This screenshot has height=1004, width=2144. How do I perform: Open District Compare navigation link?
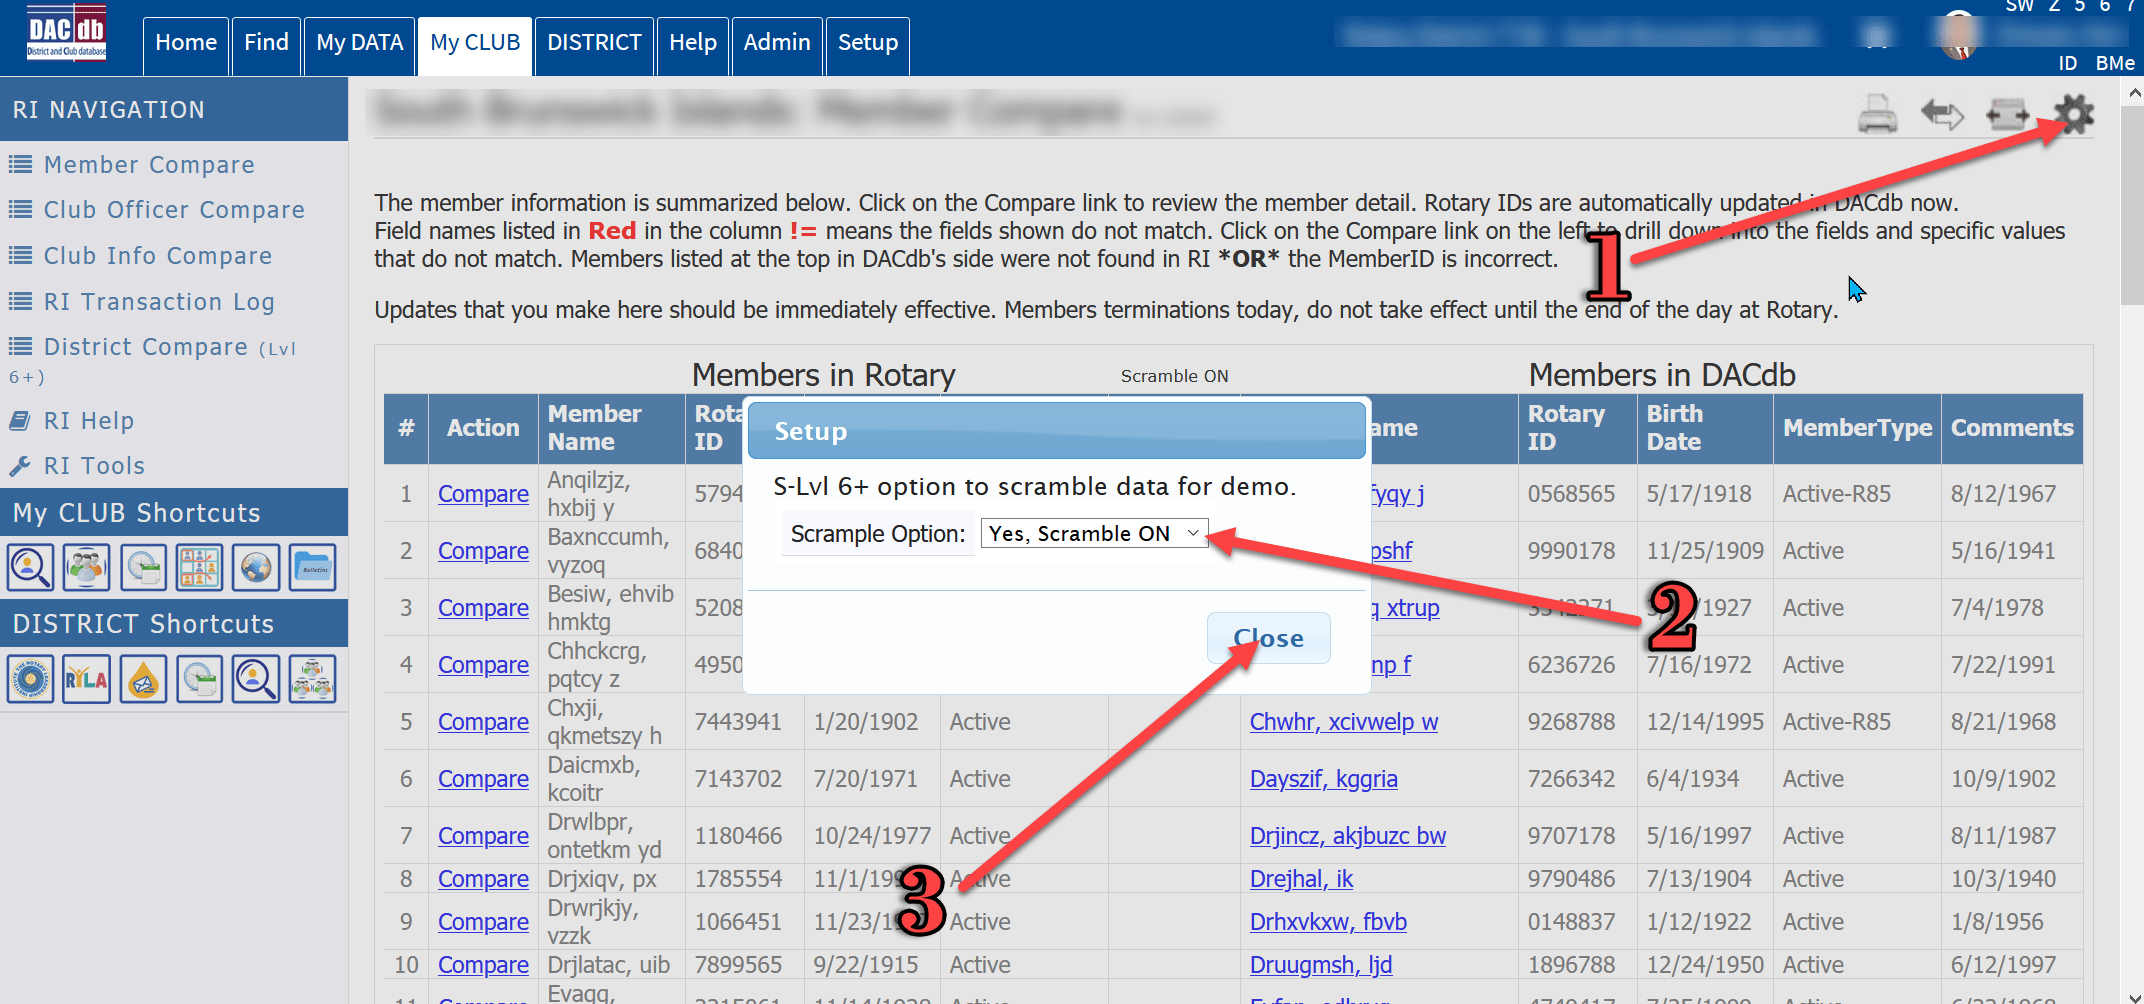pos(146,348)
